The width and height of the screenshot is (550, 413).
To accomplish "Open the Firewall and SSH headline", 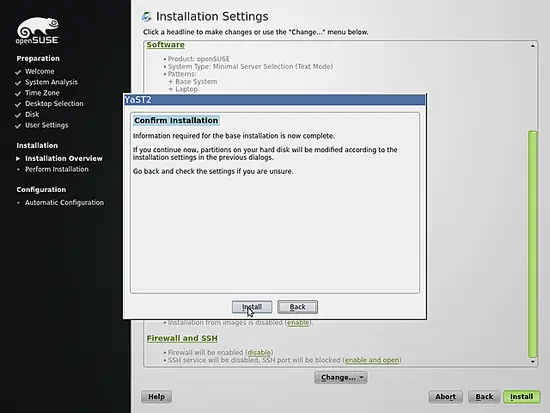I will click(182, 338).
